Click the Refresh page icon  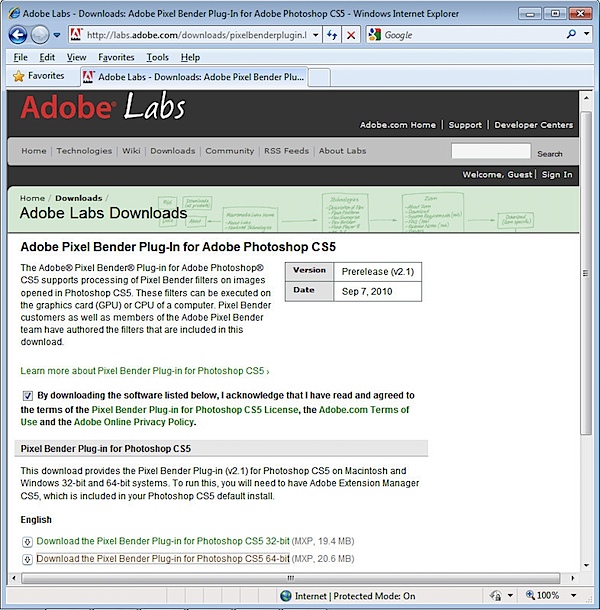tap(332, 35)
